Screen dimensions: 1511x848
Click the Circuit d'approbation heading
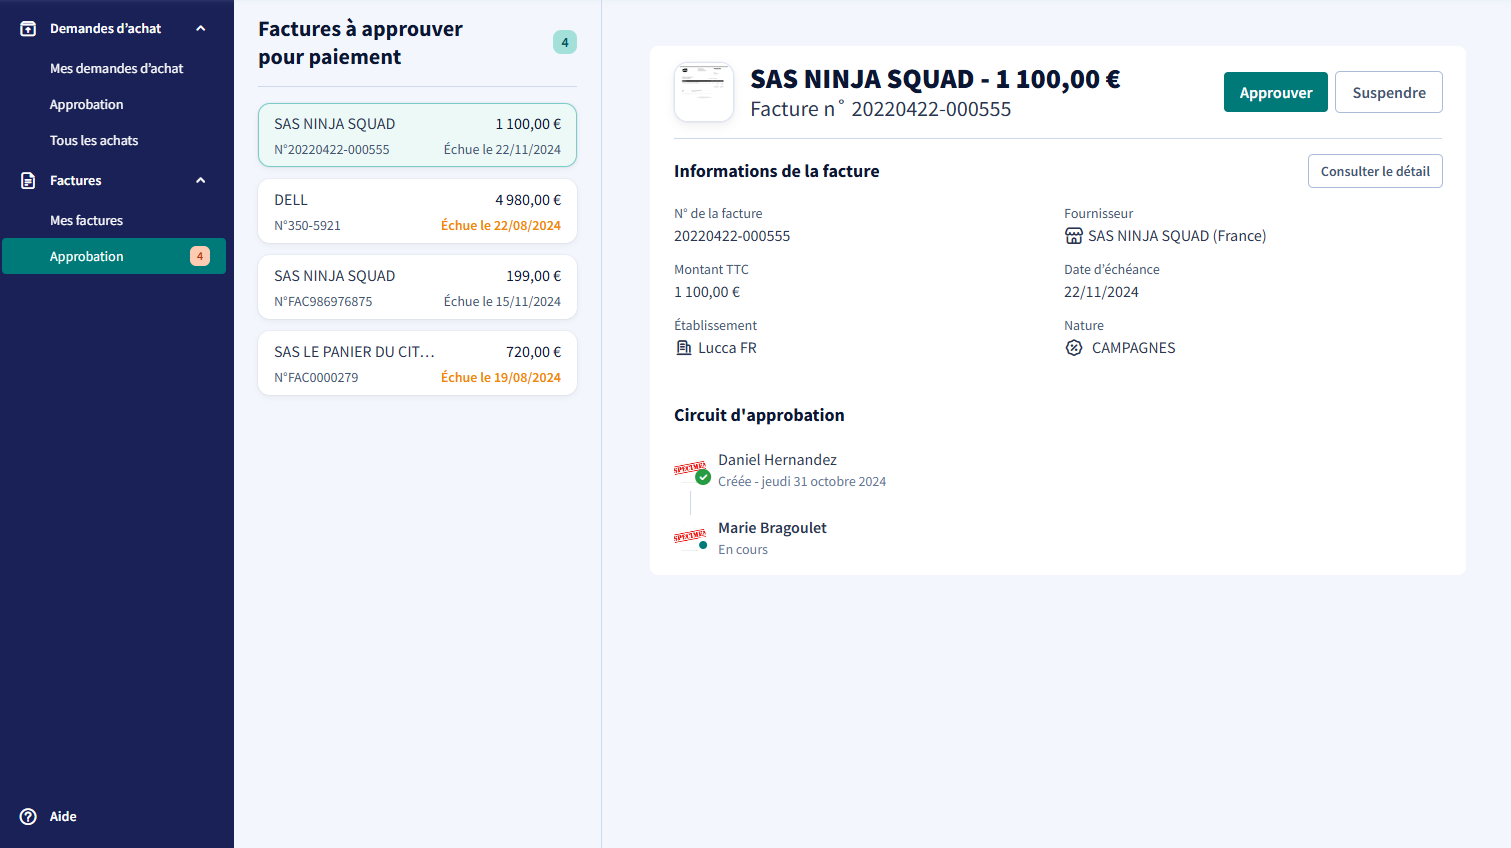pyautogui.click(x=759, y=415)
